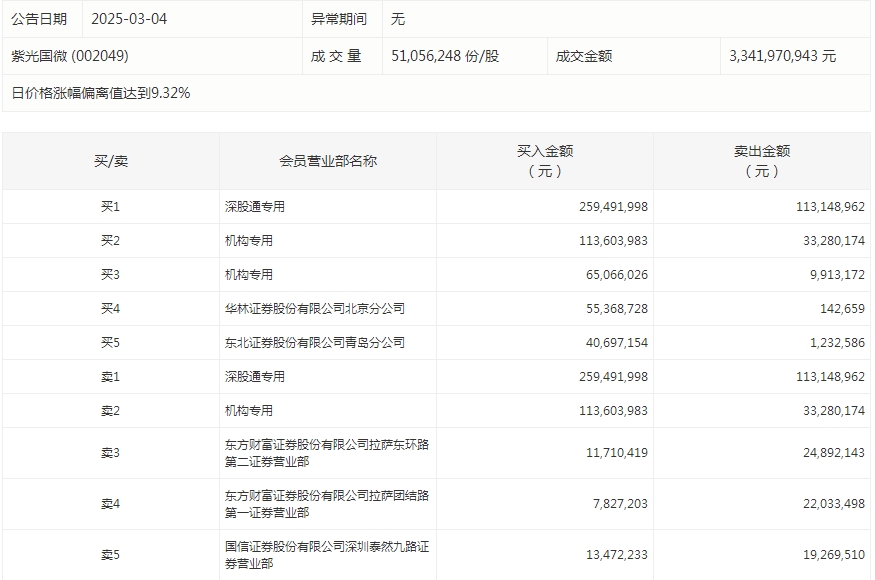Select 国信证券深圳泰然九路证券营业部

[x=327, y=555]
